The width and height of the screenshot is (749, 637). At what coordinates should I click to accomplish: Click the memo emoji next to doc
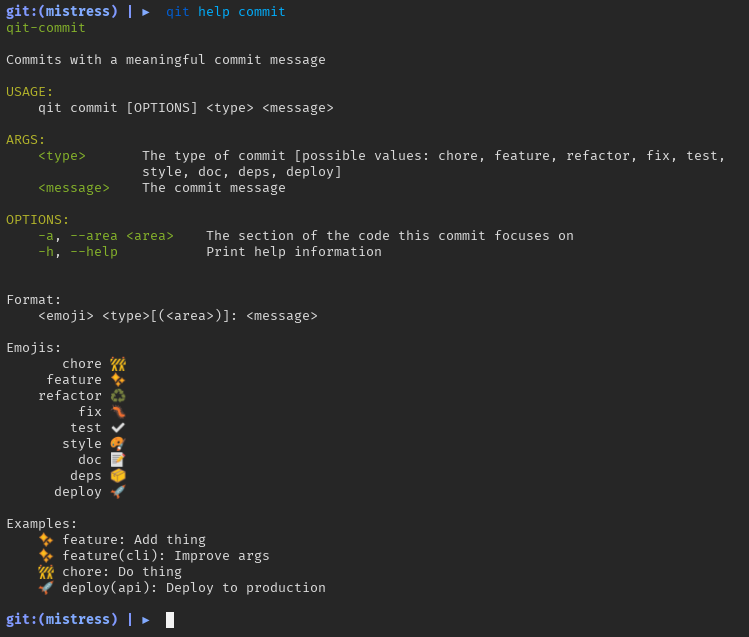118,460
